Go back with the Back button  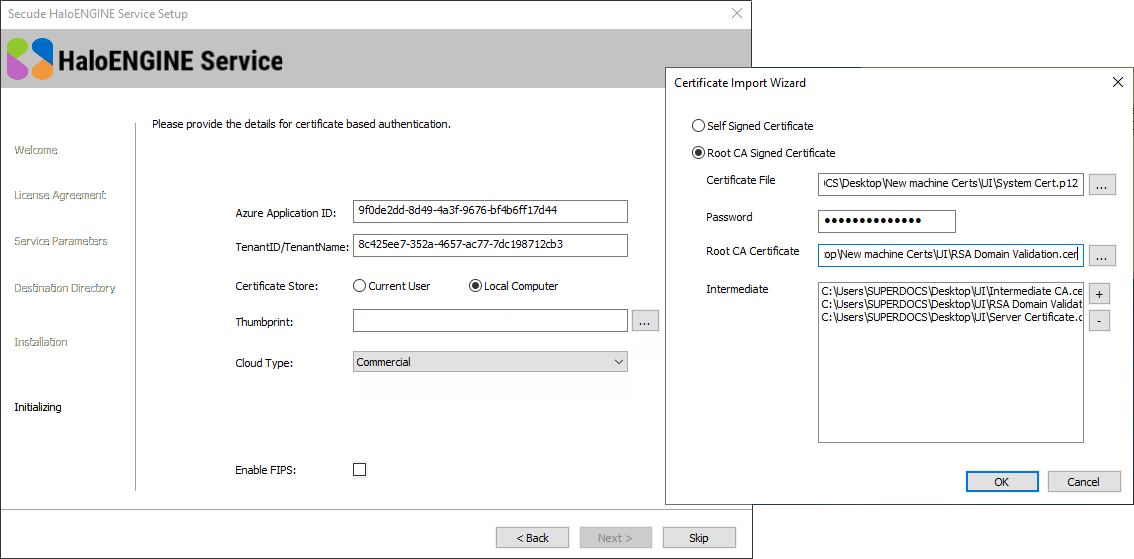point(532,538)
